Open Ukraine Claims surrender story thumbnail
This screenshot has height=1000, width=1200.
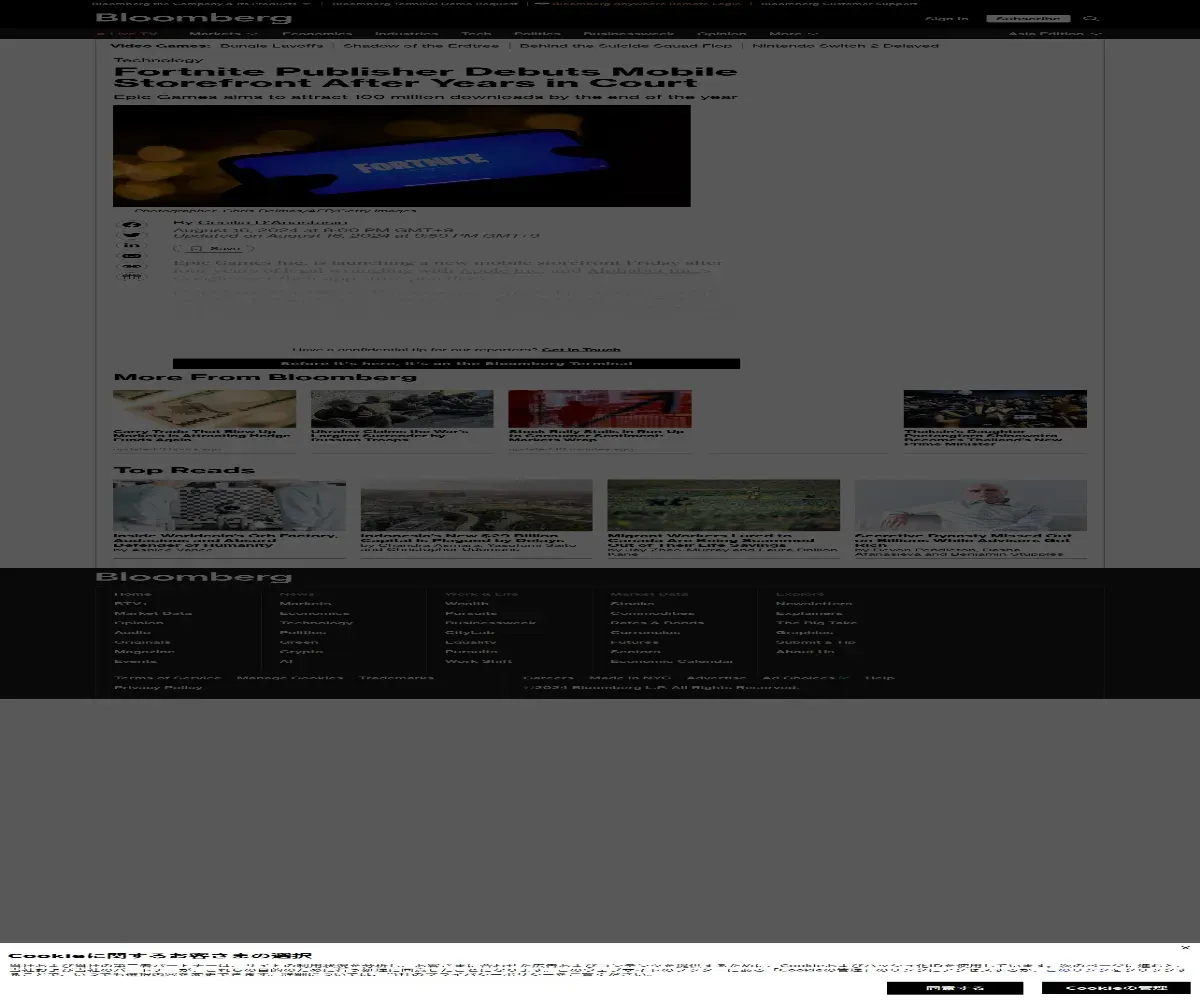click(x=402, y=409)
